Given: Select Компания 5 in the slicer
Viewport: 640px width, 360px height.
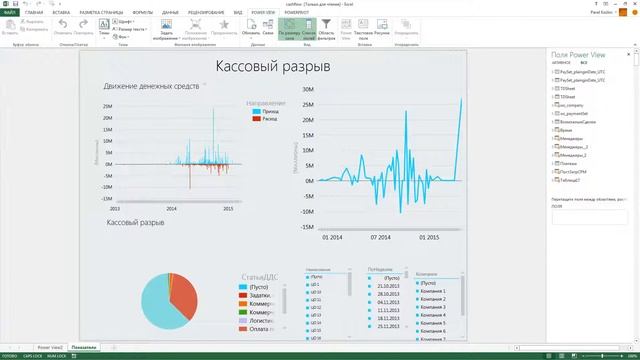Looking at the screenshot, I should pos(433,323).
